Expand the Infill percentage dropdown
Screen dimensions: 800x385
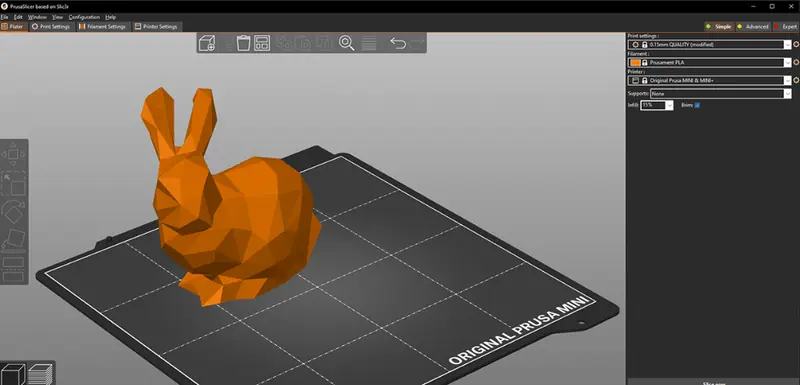click(x=669, y=105)
